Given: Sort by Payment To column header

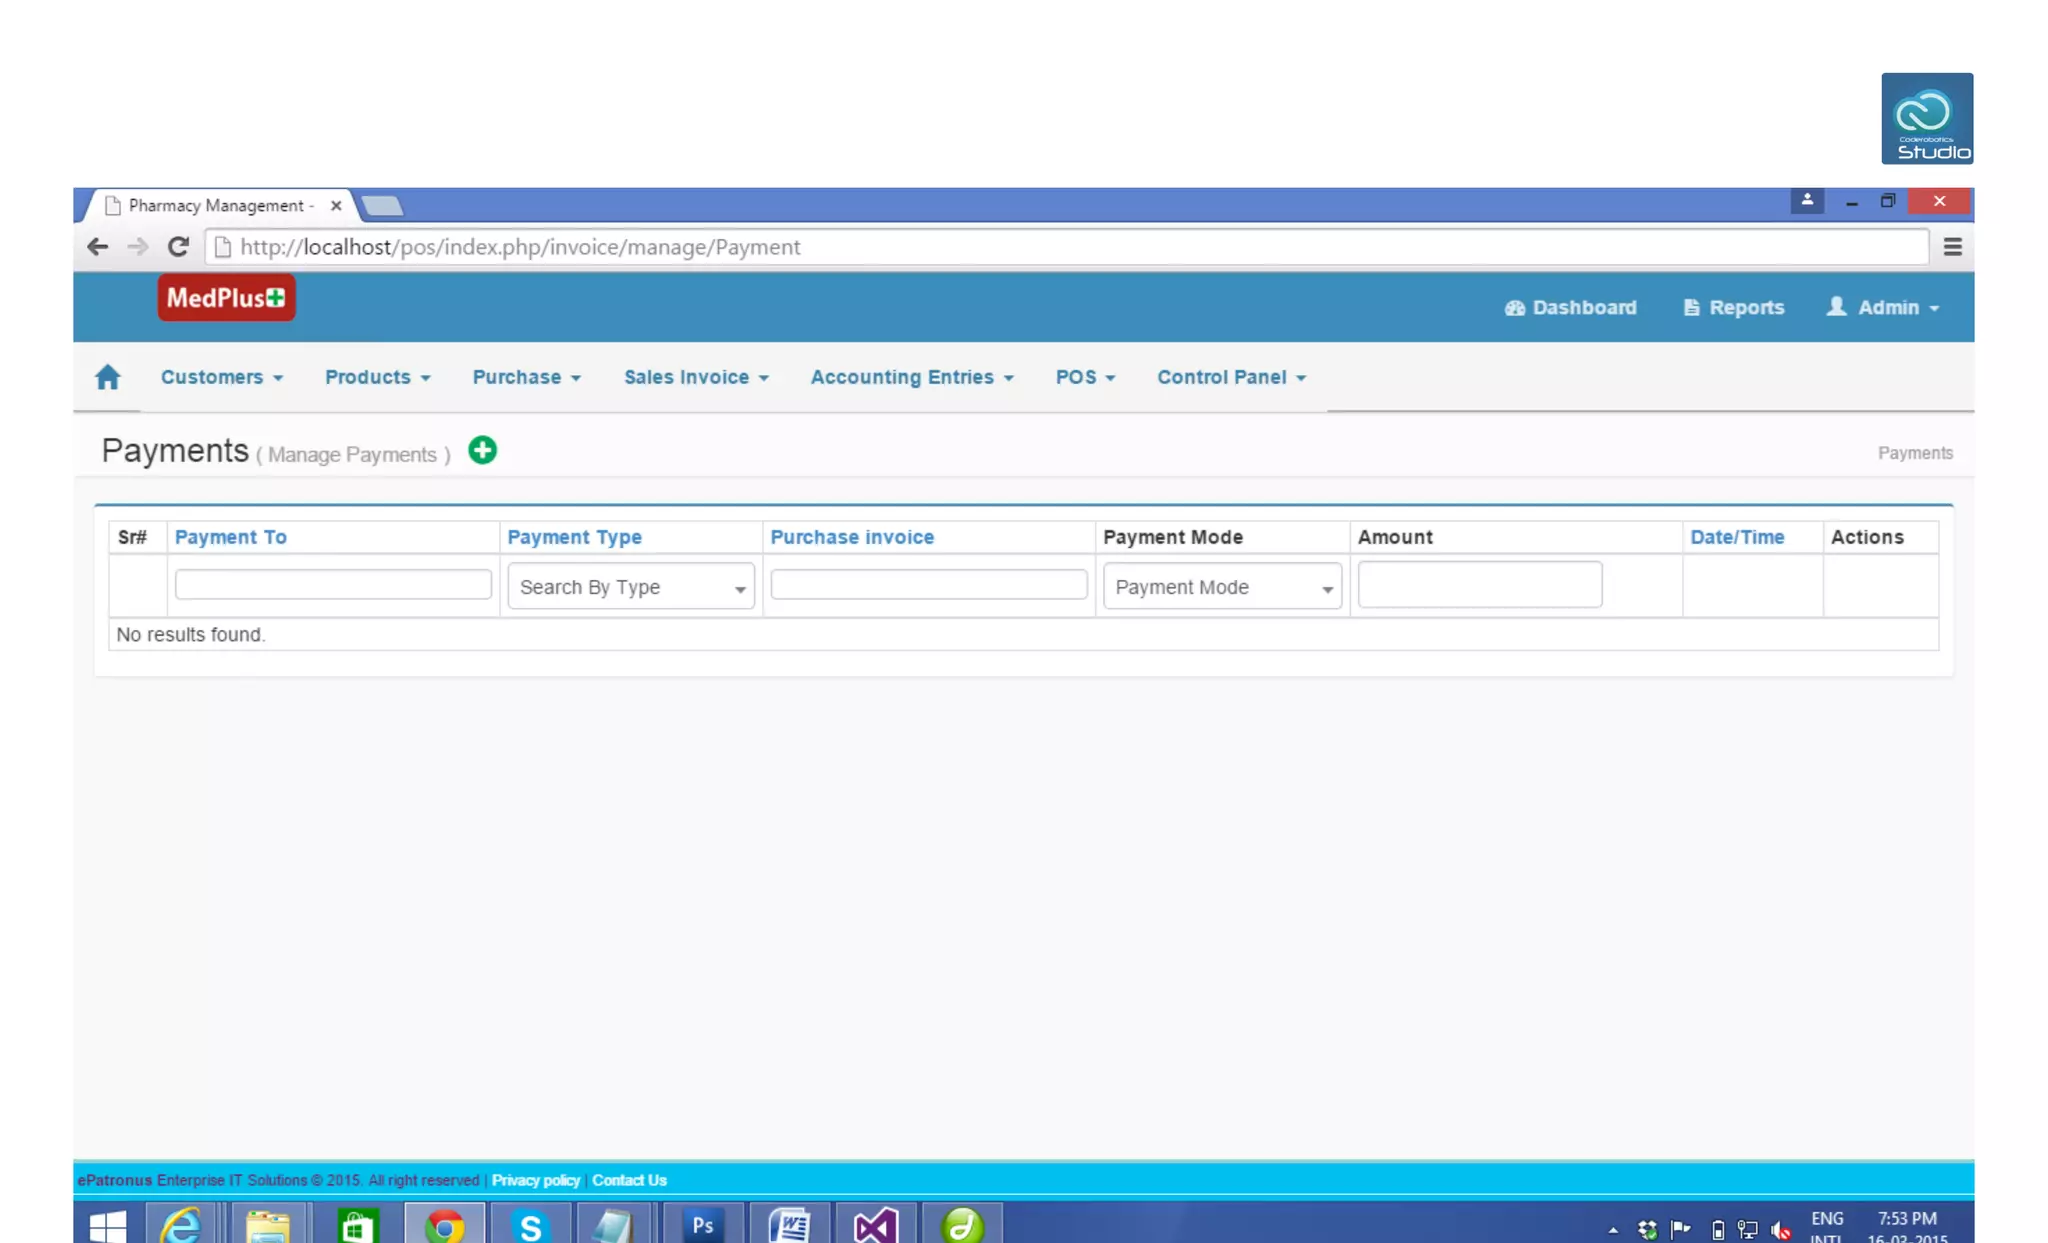Looking at the screenshot, I should [x=231, y=537].
